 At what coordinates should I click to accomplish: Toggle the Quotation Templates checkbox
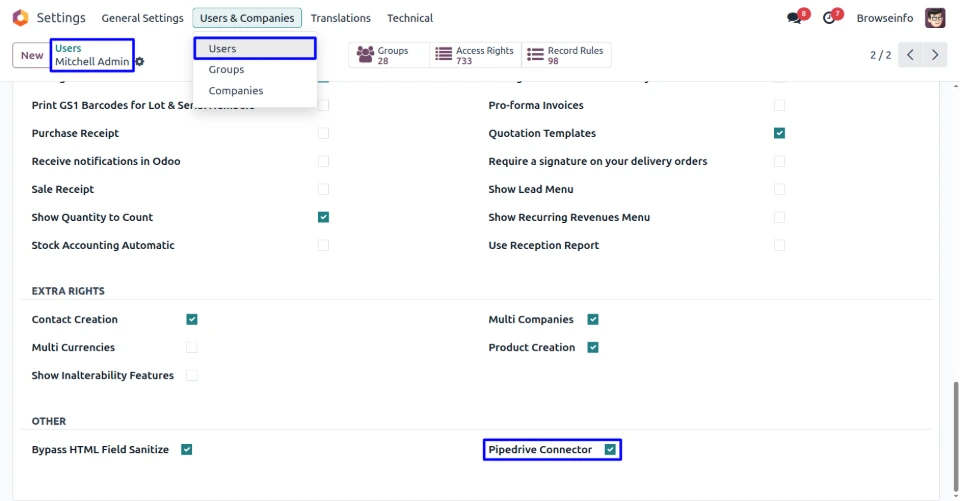[x=779, y=133]
